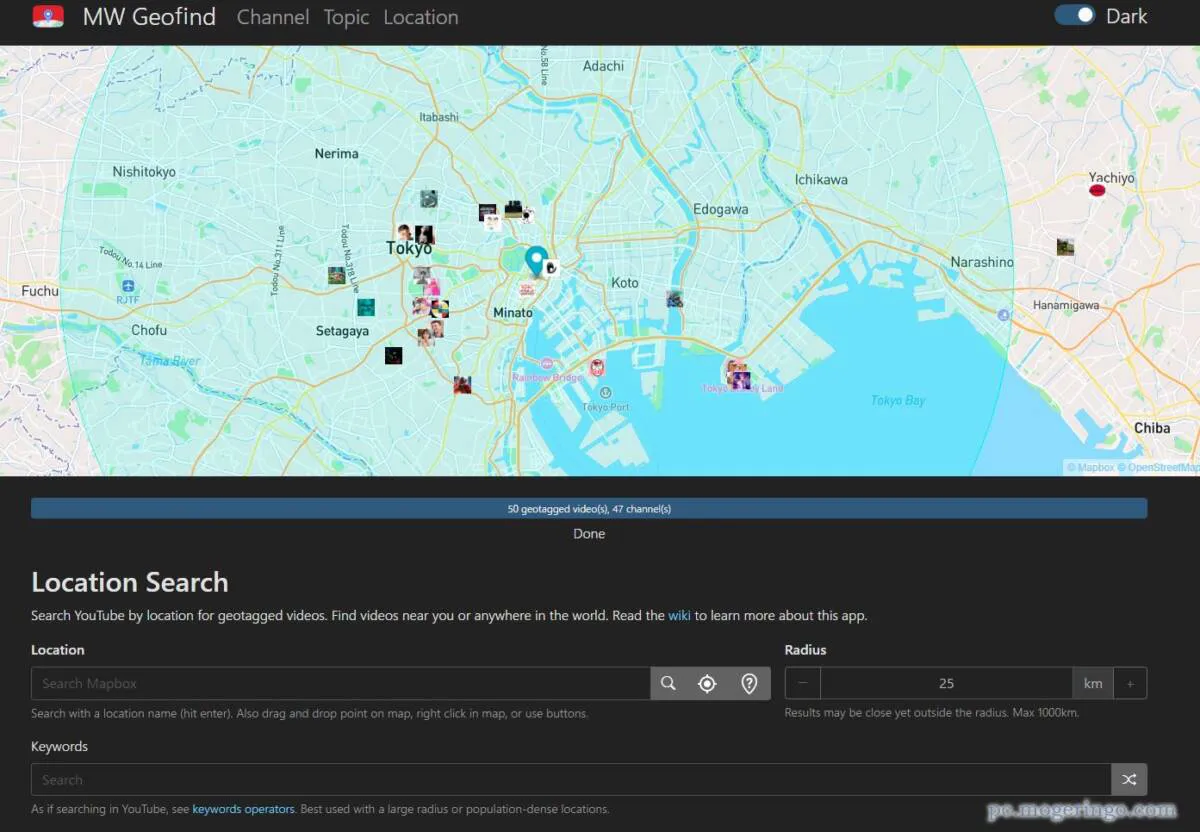
Task: Open teal thumbnail marker above Setagaya label
Action: [366, 307]
